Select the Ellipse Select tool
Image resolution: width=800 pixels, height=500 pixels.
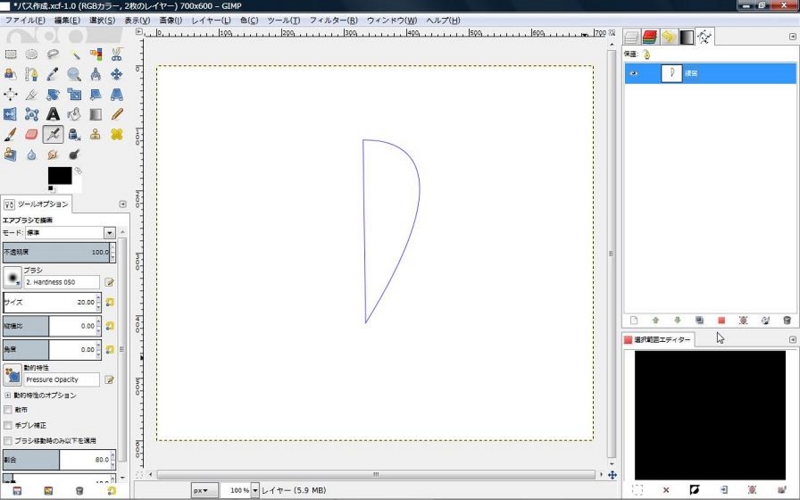click(32, 54)
